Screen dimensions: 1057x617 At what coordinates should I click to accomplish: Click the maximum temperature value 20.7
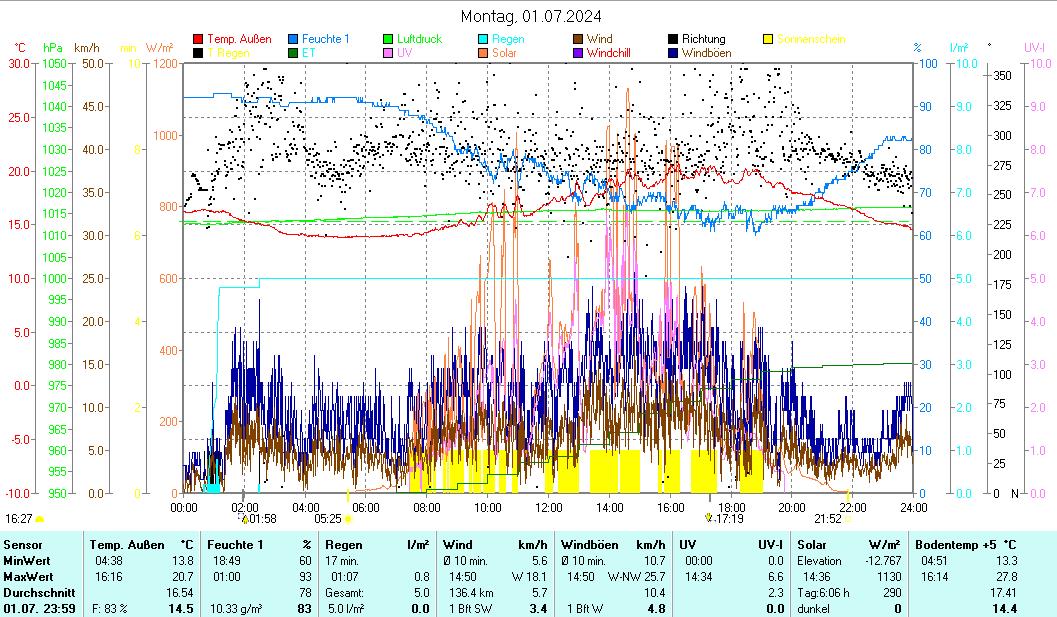tap(182, 577)
